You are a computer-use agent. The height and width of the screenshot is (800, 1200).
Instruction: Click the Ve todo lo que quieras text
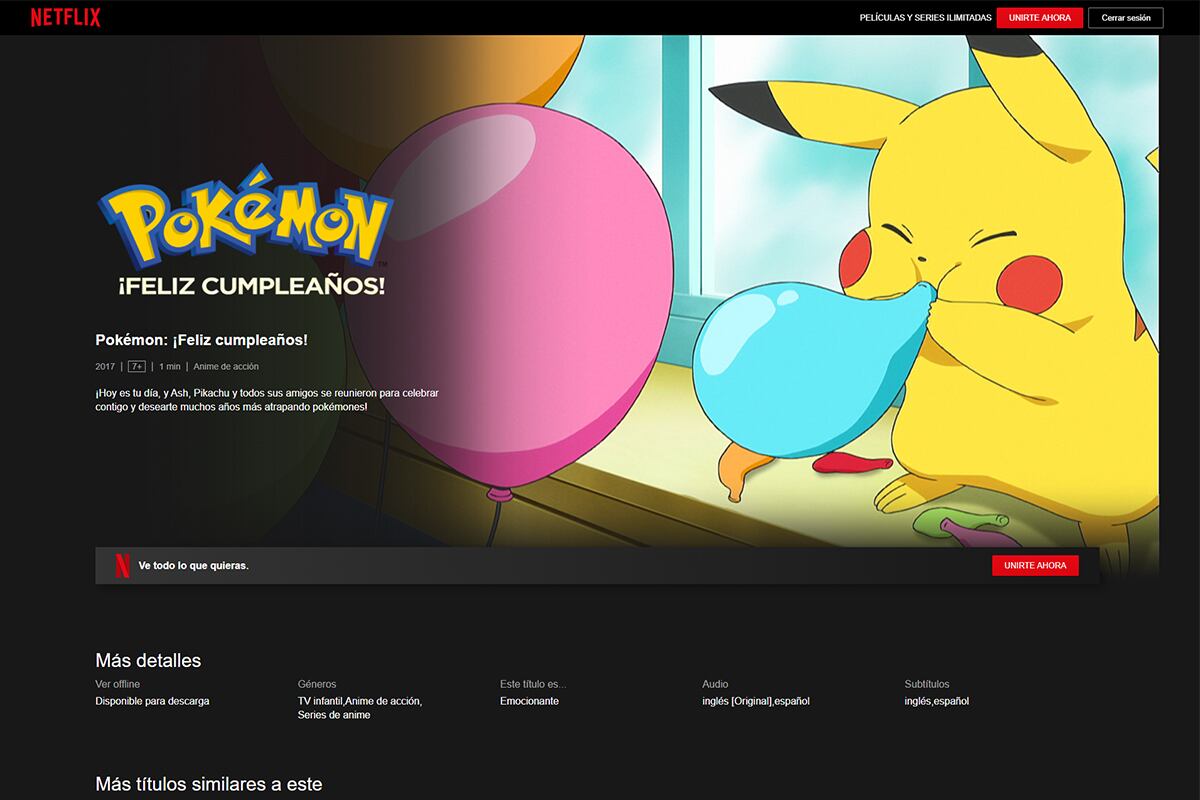click(194, 564)
